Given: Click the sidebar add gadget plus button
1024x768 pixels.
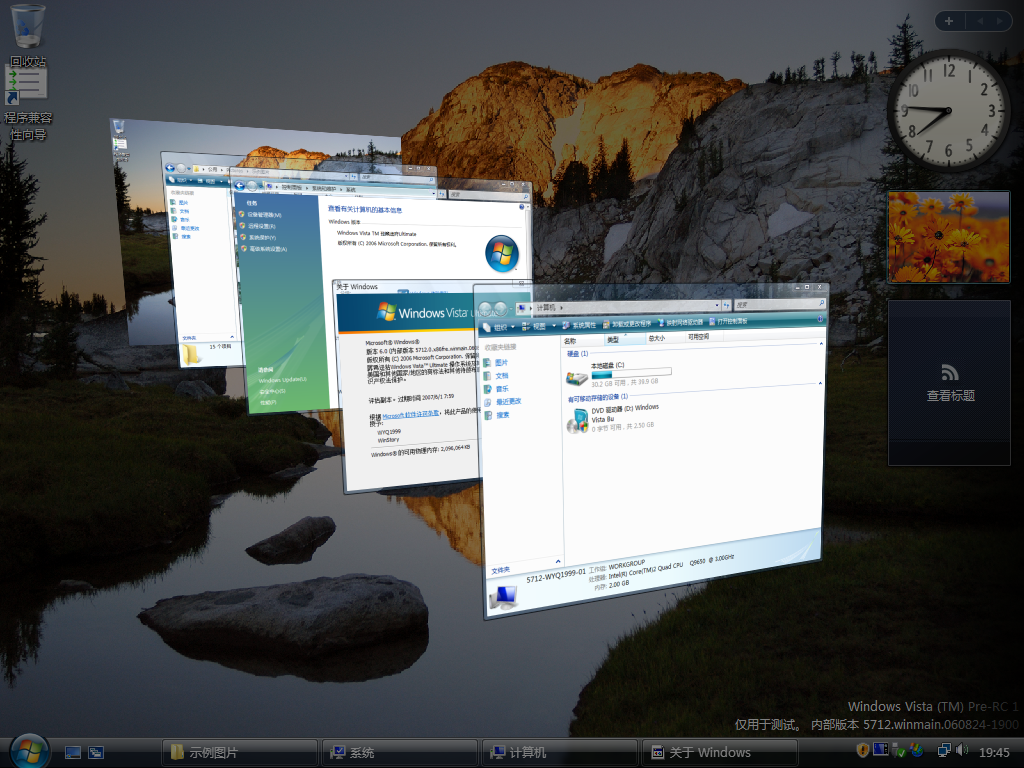Looking at the screenshot, I should point(948,21).
